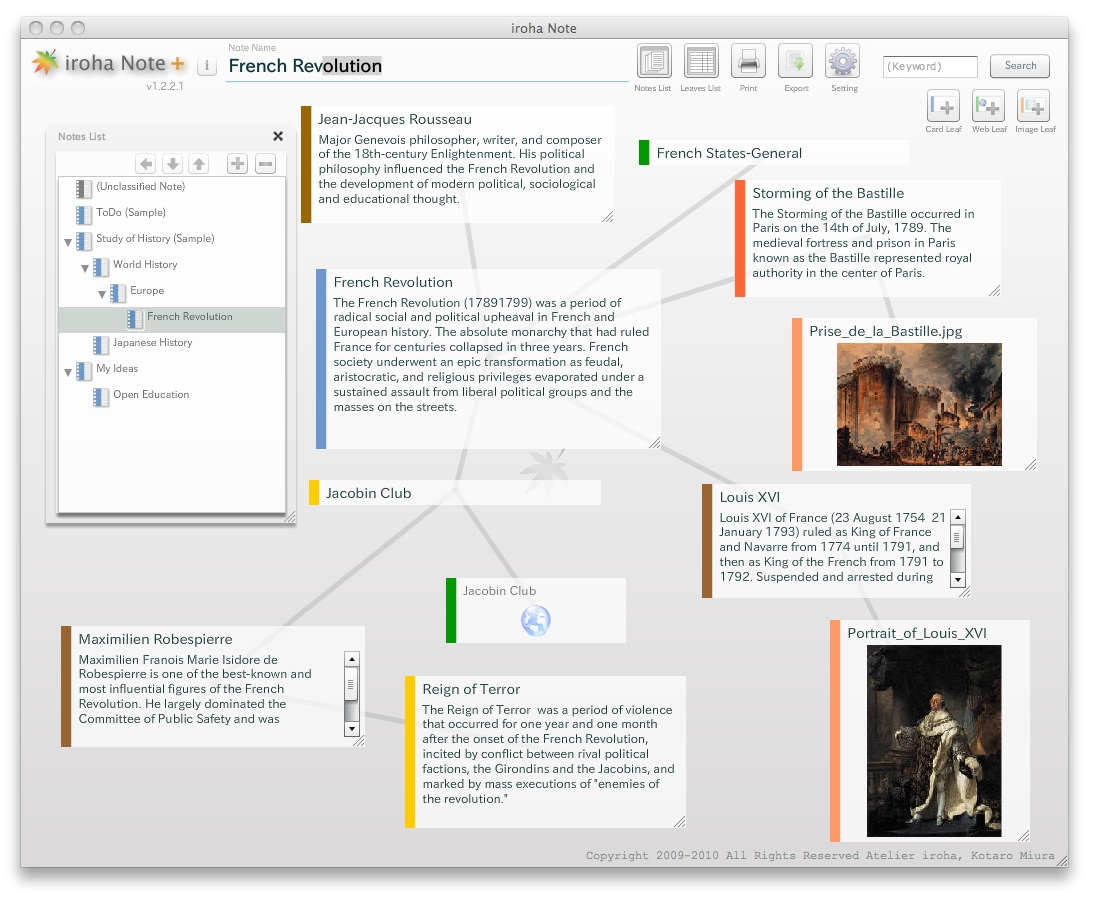The width and height of the screenshot is (1099, 901).
Task: Open the Leaves List view icon
Action: click(x=700, y=61)
